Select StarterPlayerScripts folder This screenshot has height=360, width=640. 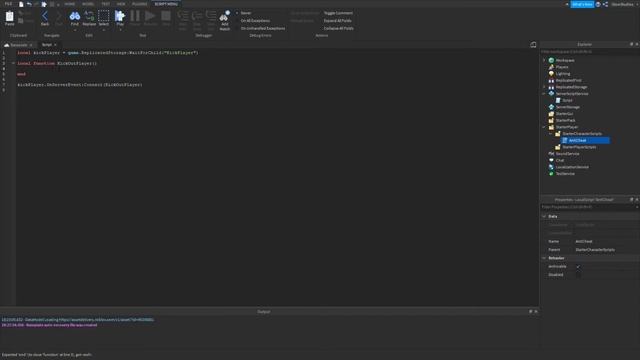pos(579,147)
